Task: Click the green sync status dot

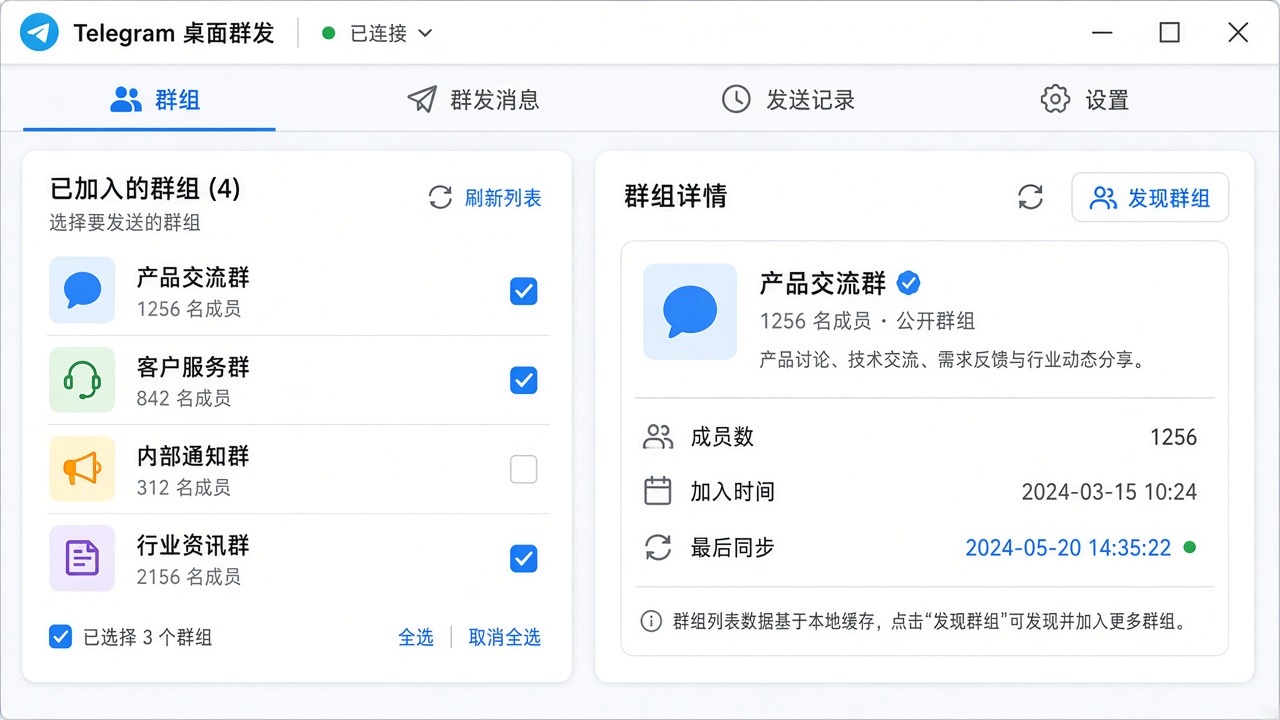Action: [x=1189, y=547]
